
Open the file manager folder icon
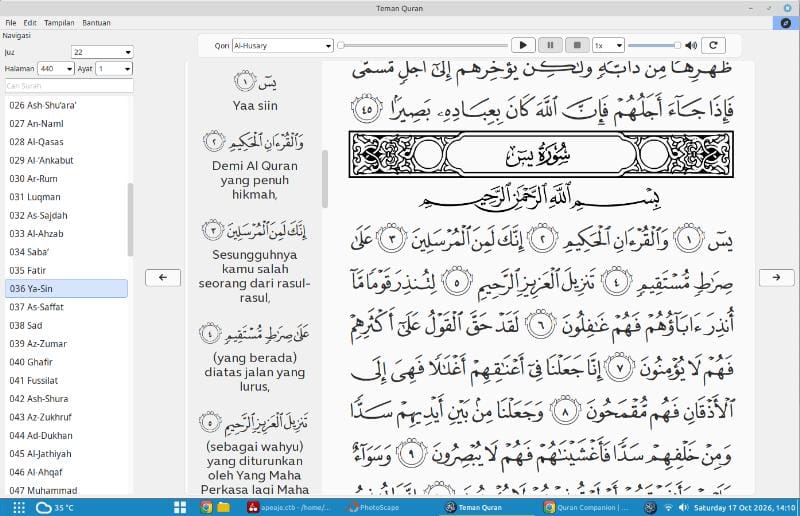point(223,507)
